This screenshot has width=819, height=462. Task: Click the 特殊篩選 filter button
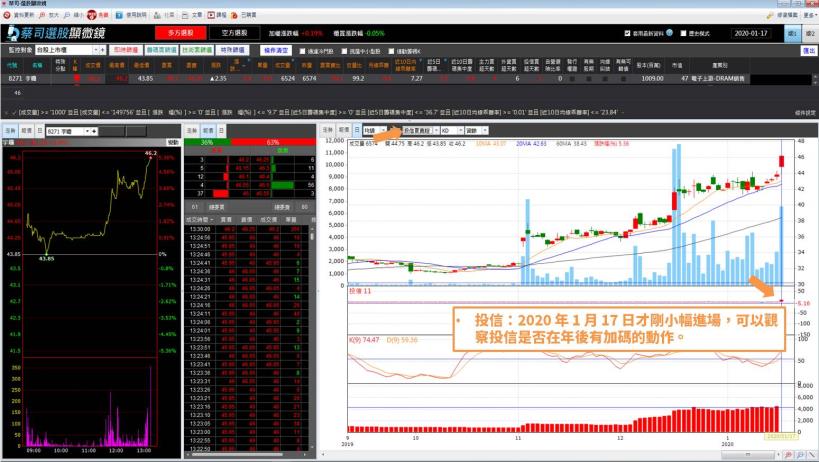[x=232, y=50]
